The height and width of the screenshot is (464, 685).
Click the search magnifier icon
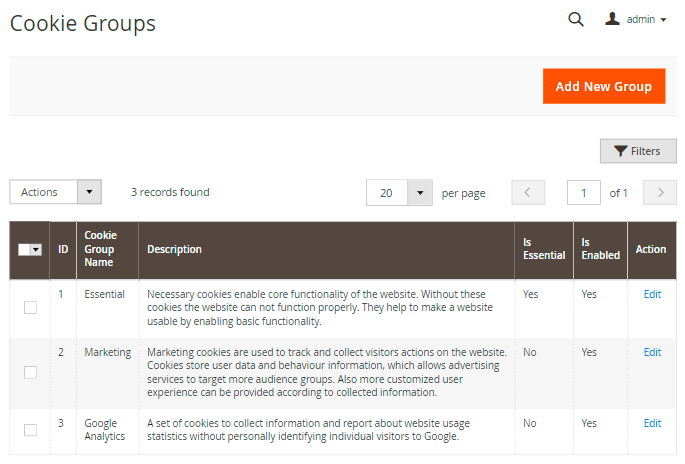[576, 19]
